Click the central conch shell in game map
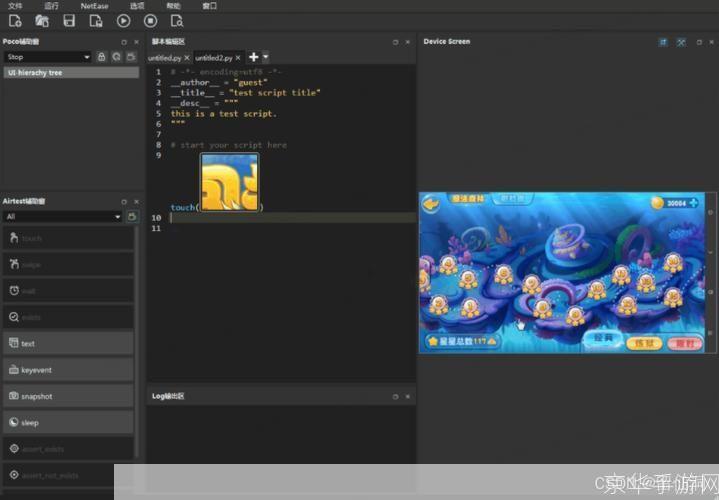This screenshot has height=500, width=719. click(x=569, y=242)
